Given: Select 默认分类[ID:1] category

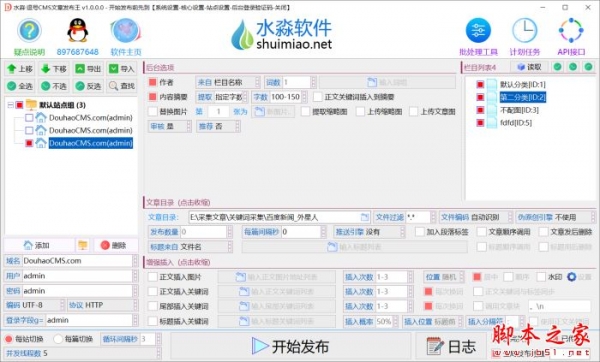Looking at the screenshot, I should pyautogui.click(x=522, y=85).
